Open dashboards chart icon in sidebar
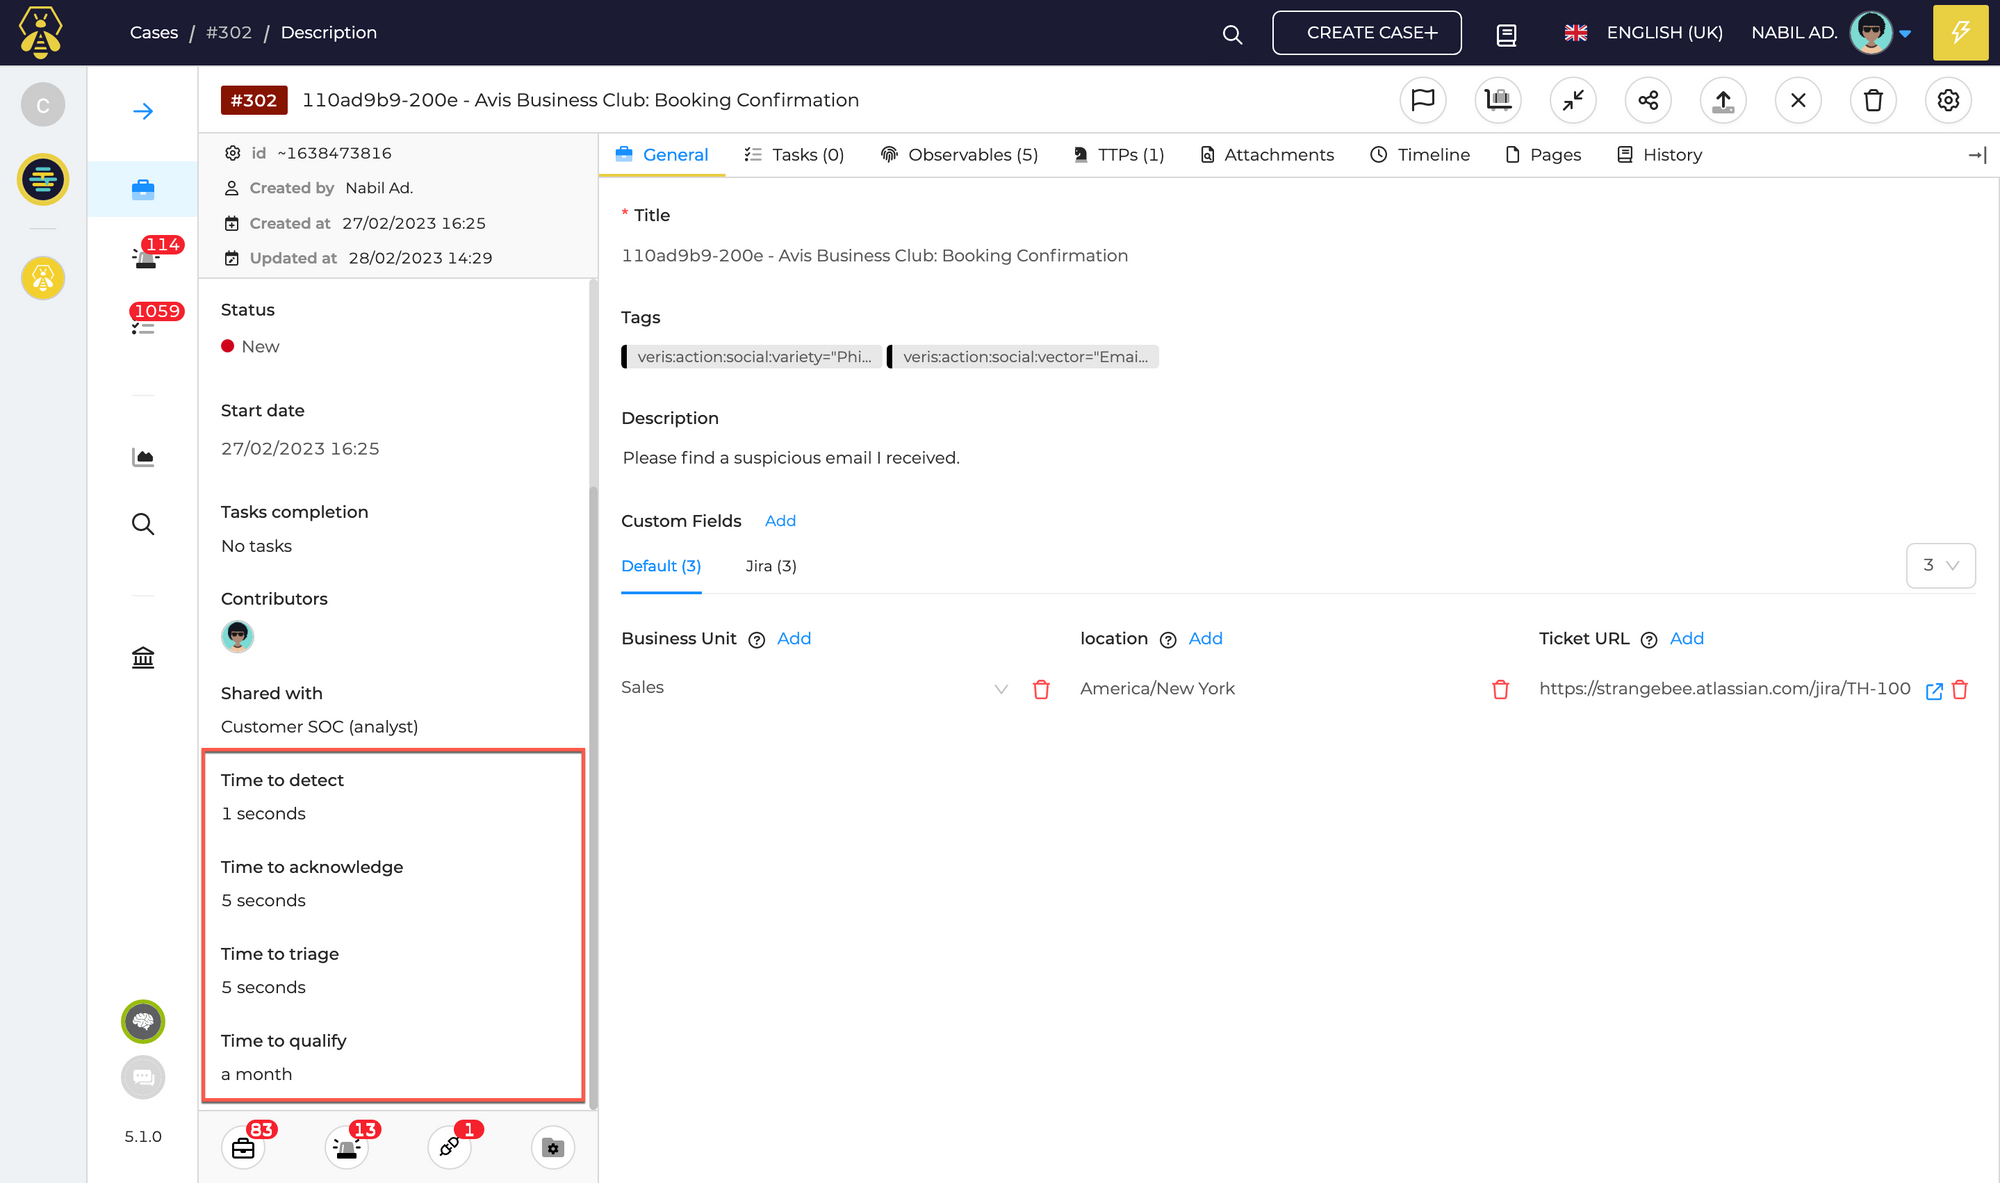 click(x=143, y=457)
